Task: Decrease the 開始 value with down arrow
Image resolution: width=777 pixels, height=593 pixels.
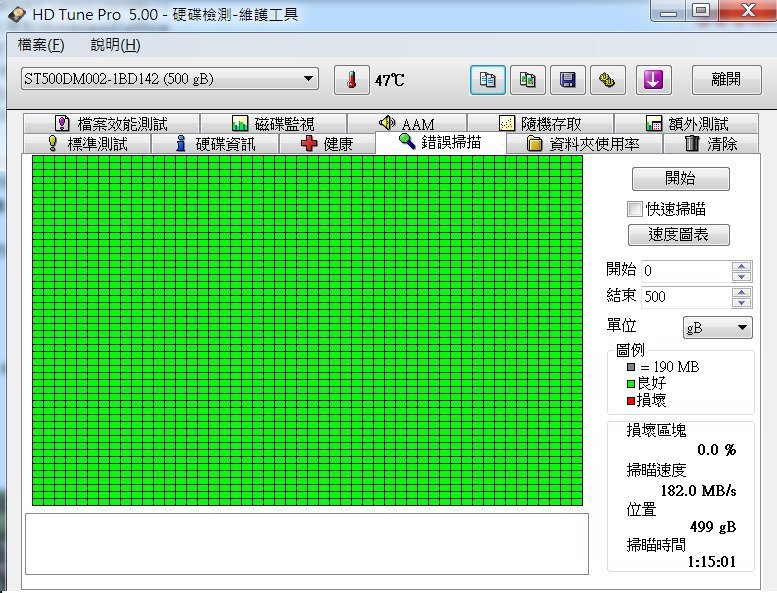Action: [x=741, y=276]
